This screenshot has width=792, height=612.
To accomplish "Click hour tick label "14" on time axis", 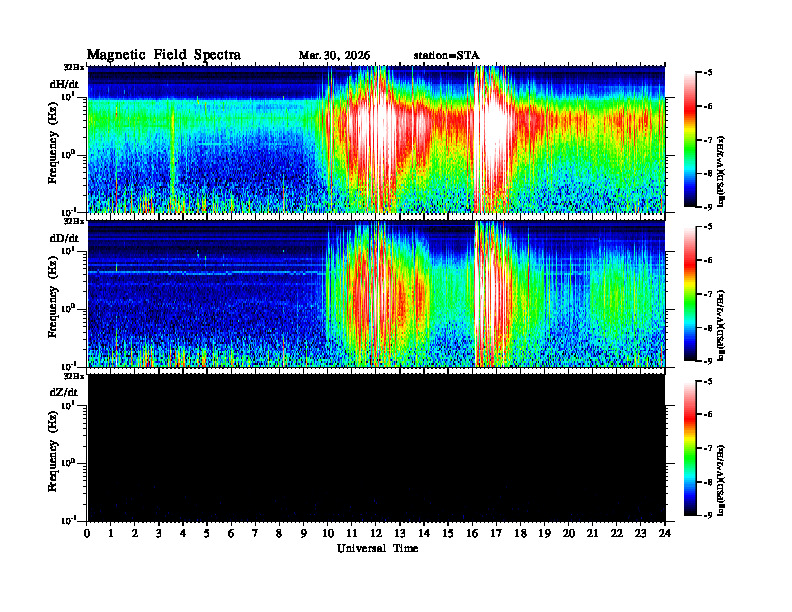I will (424, 534).
